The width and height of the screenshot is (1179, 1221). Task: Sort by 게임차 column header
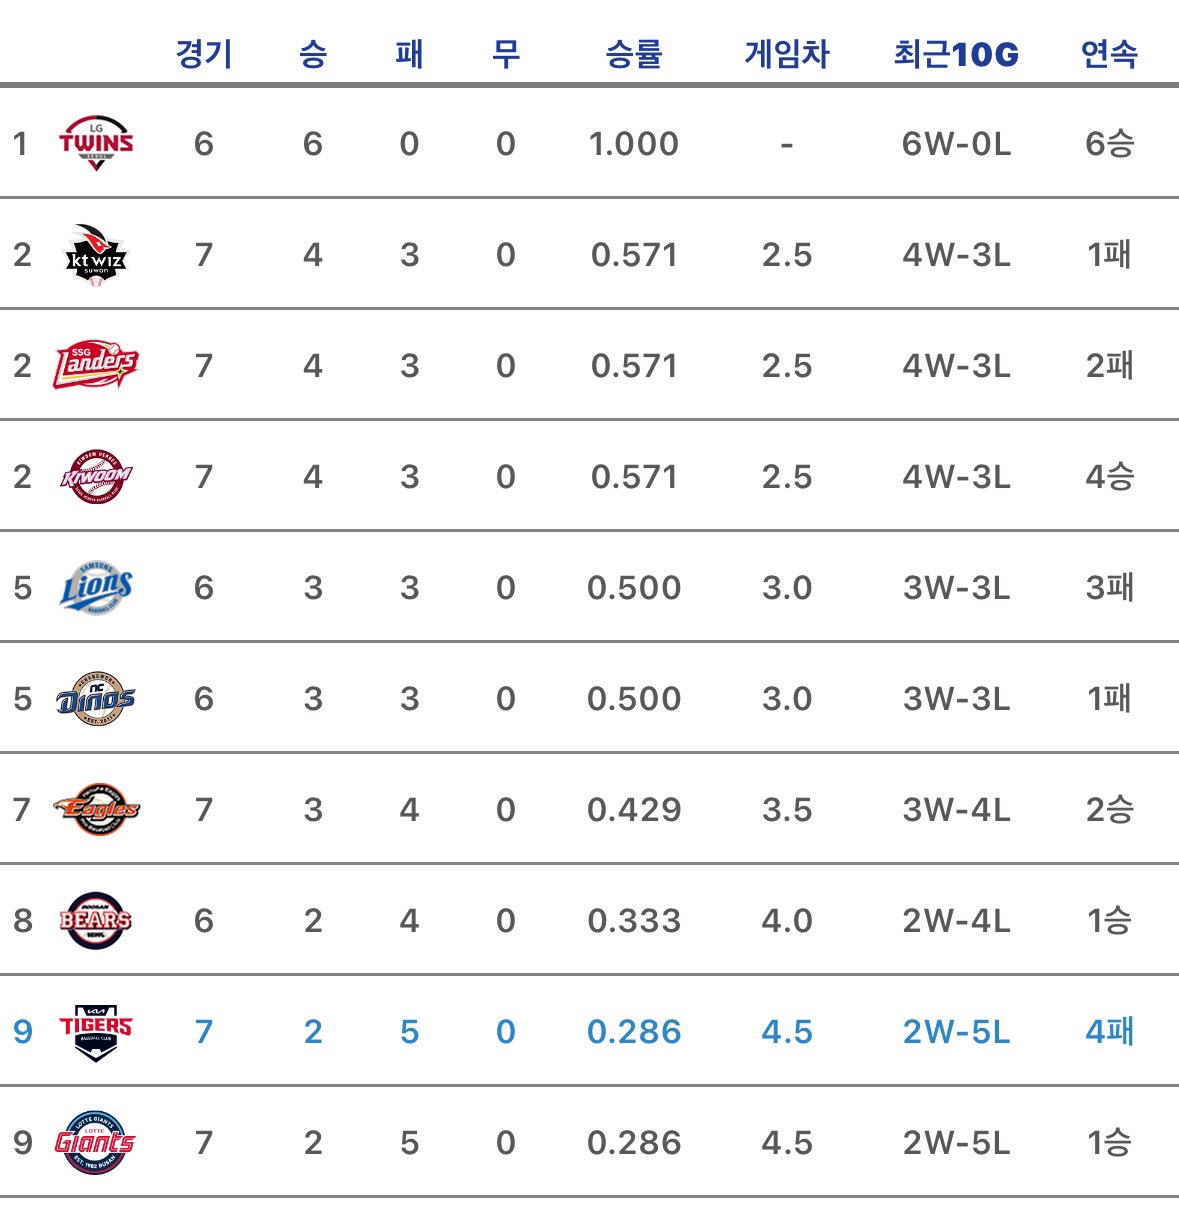[787, 53]
